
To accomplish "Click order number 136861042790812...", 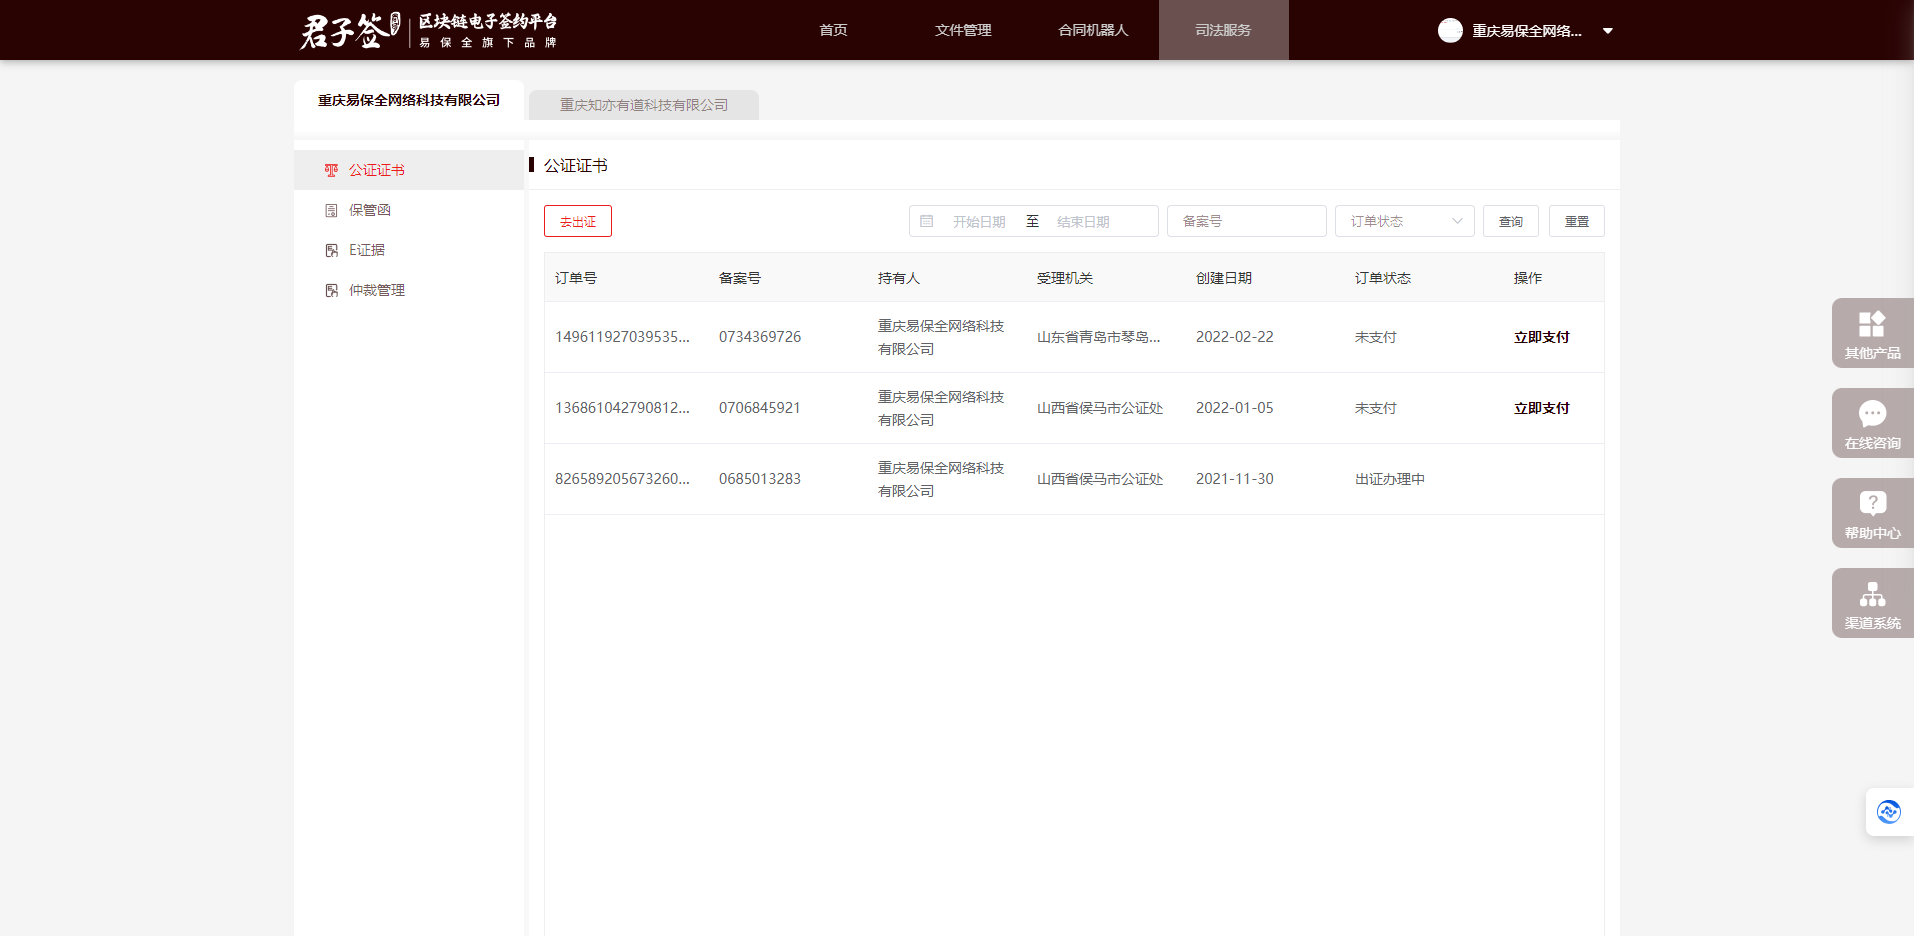I will (x=622, y=408).
